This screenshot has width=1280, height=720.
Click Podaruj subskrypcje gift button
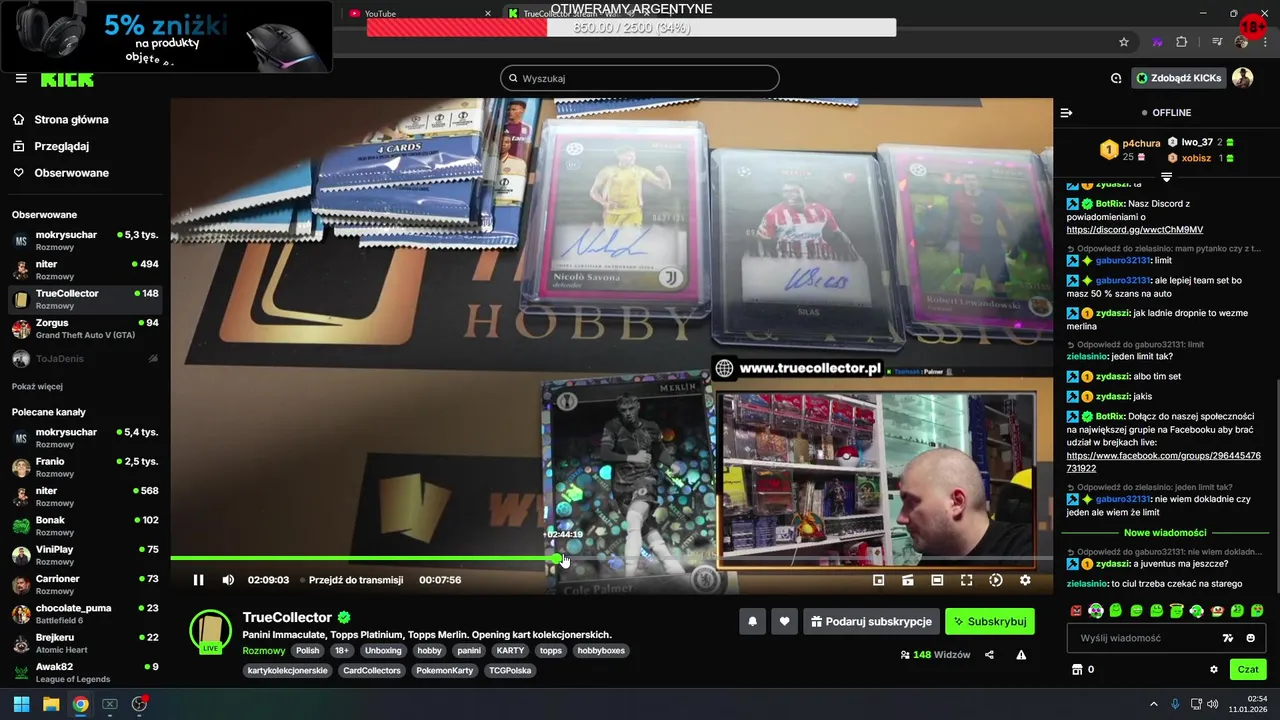pyautogui.click(x=871, y=621)
